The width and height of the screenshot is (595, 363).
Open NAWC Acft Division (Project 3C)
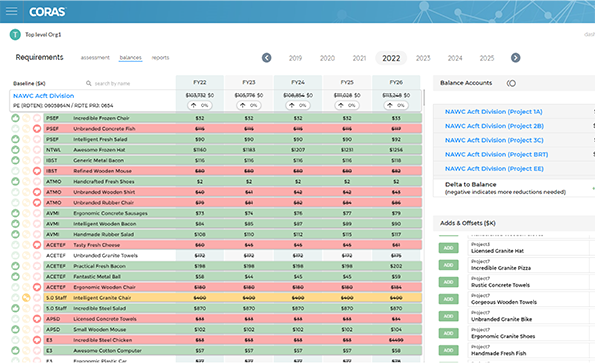(x=494, y=140)
